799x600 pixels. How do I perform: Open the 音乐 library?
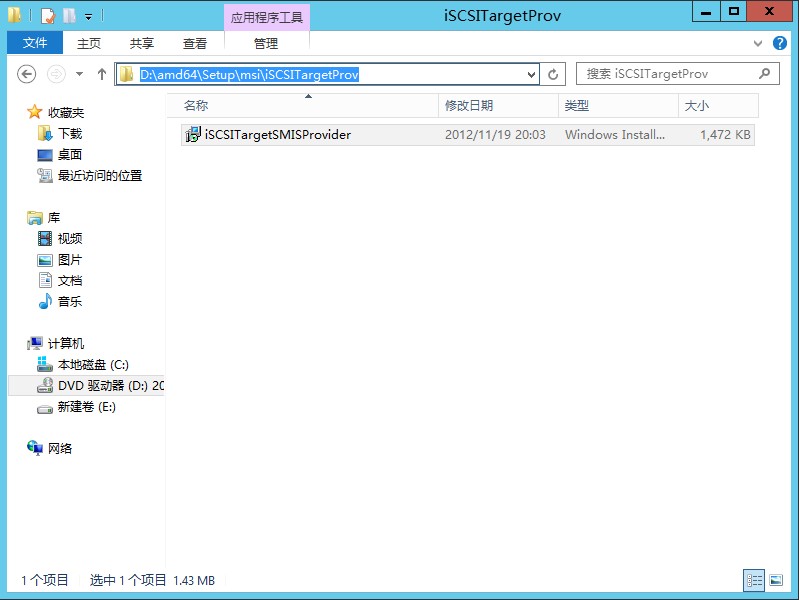pos(70,301)
